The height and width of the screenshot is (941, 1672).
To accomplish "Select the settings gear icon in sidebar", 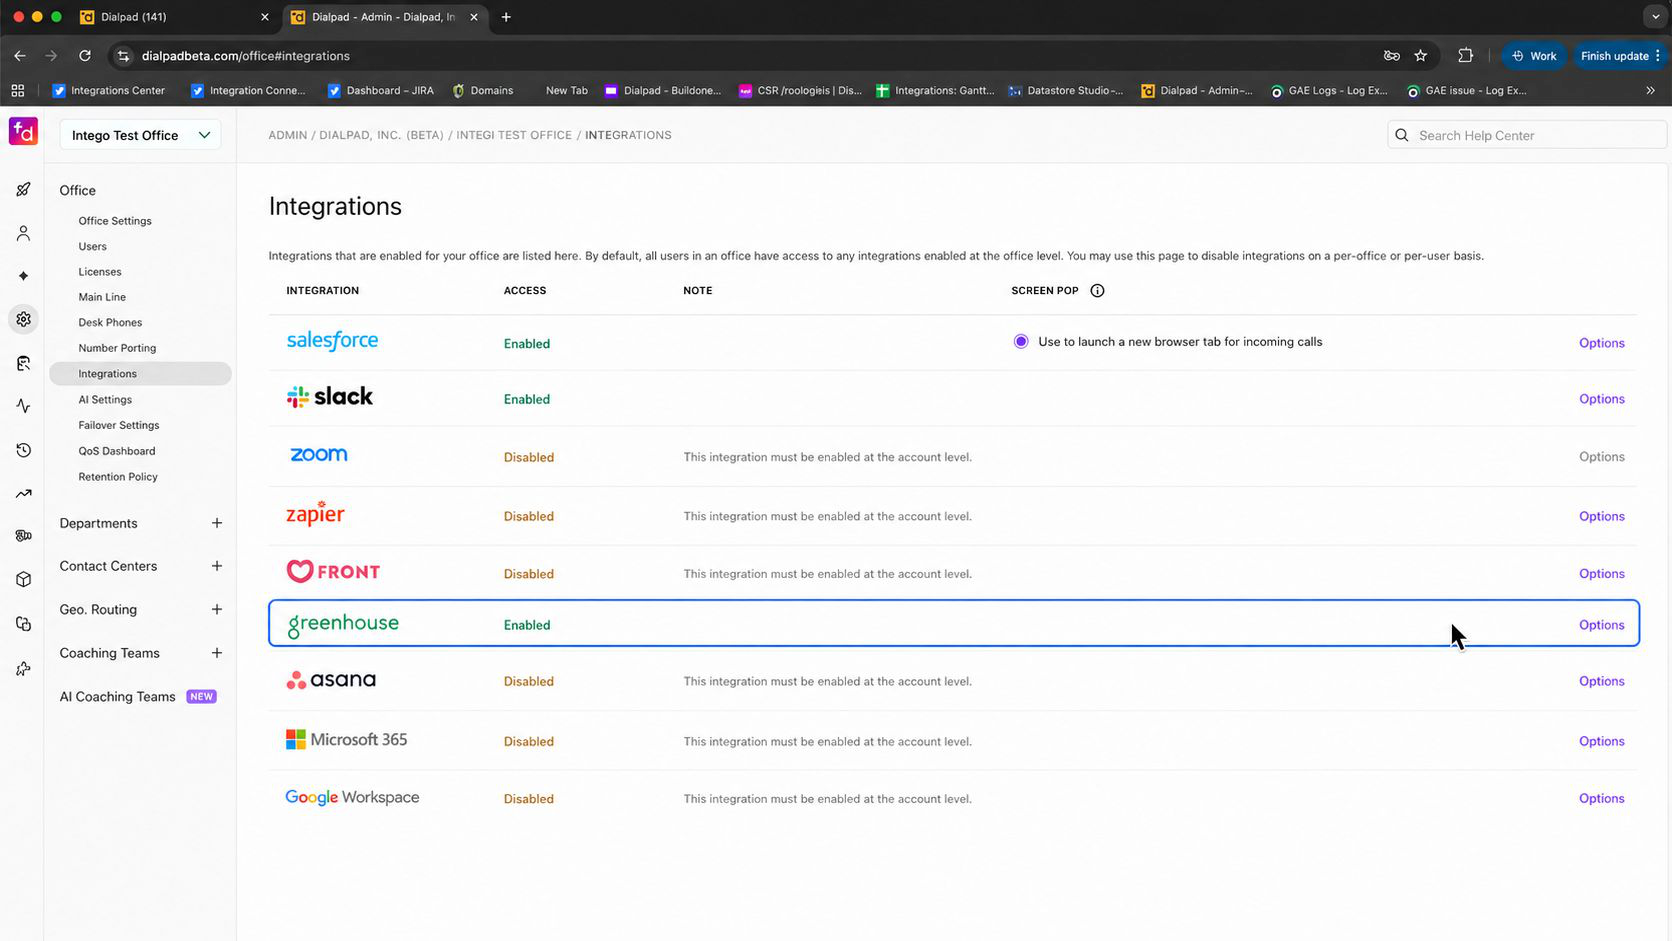I will point(23,319).
